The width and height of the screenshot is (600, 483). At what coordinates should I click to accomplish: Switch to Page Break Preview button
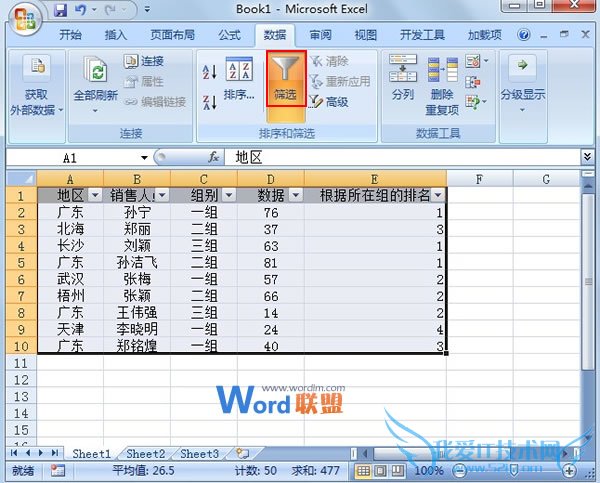[x=397, y=471]
